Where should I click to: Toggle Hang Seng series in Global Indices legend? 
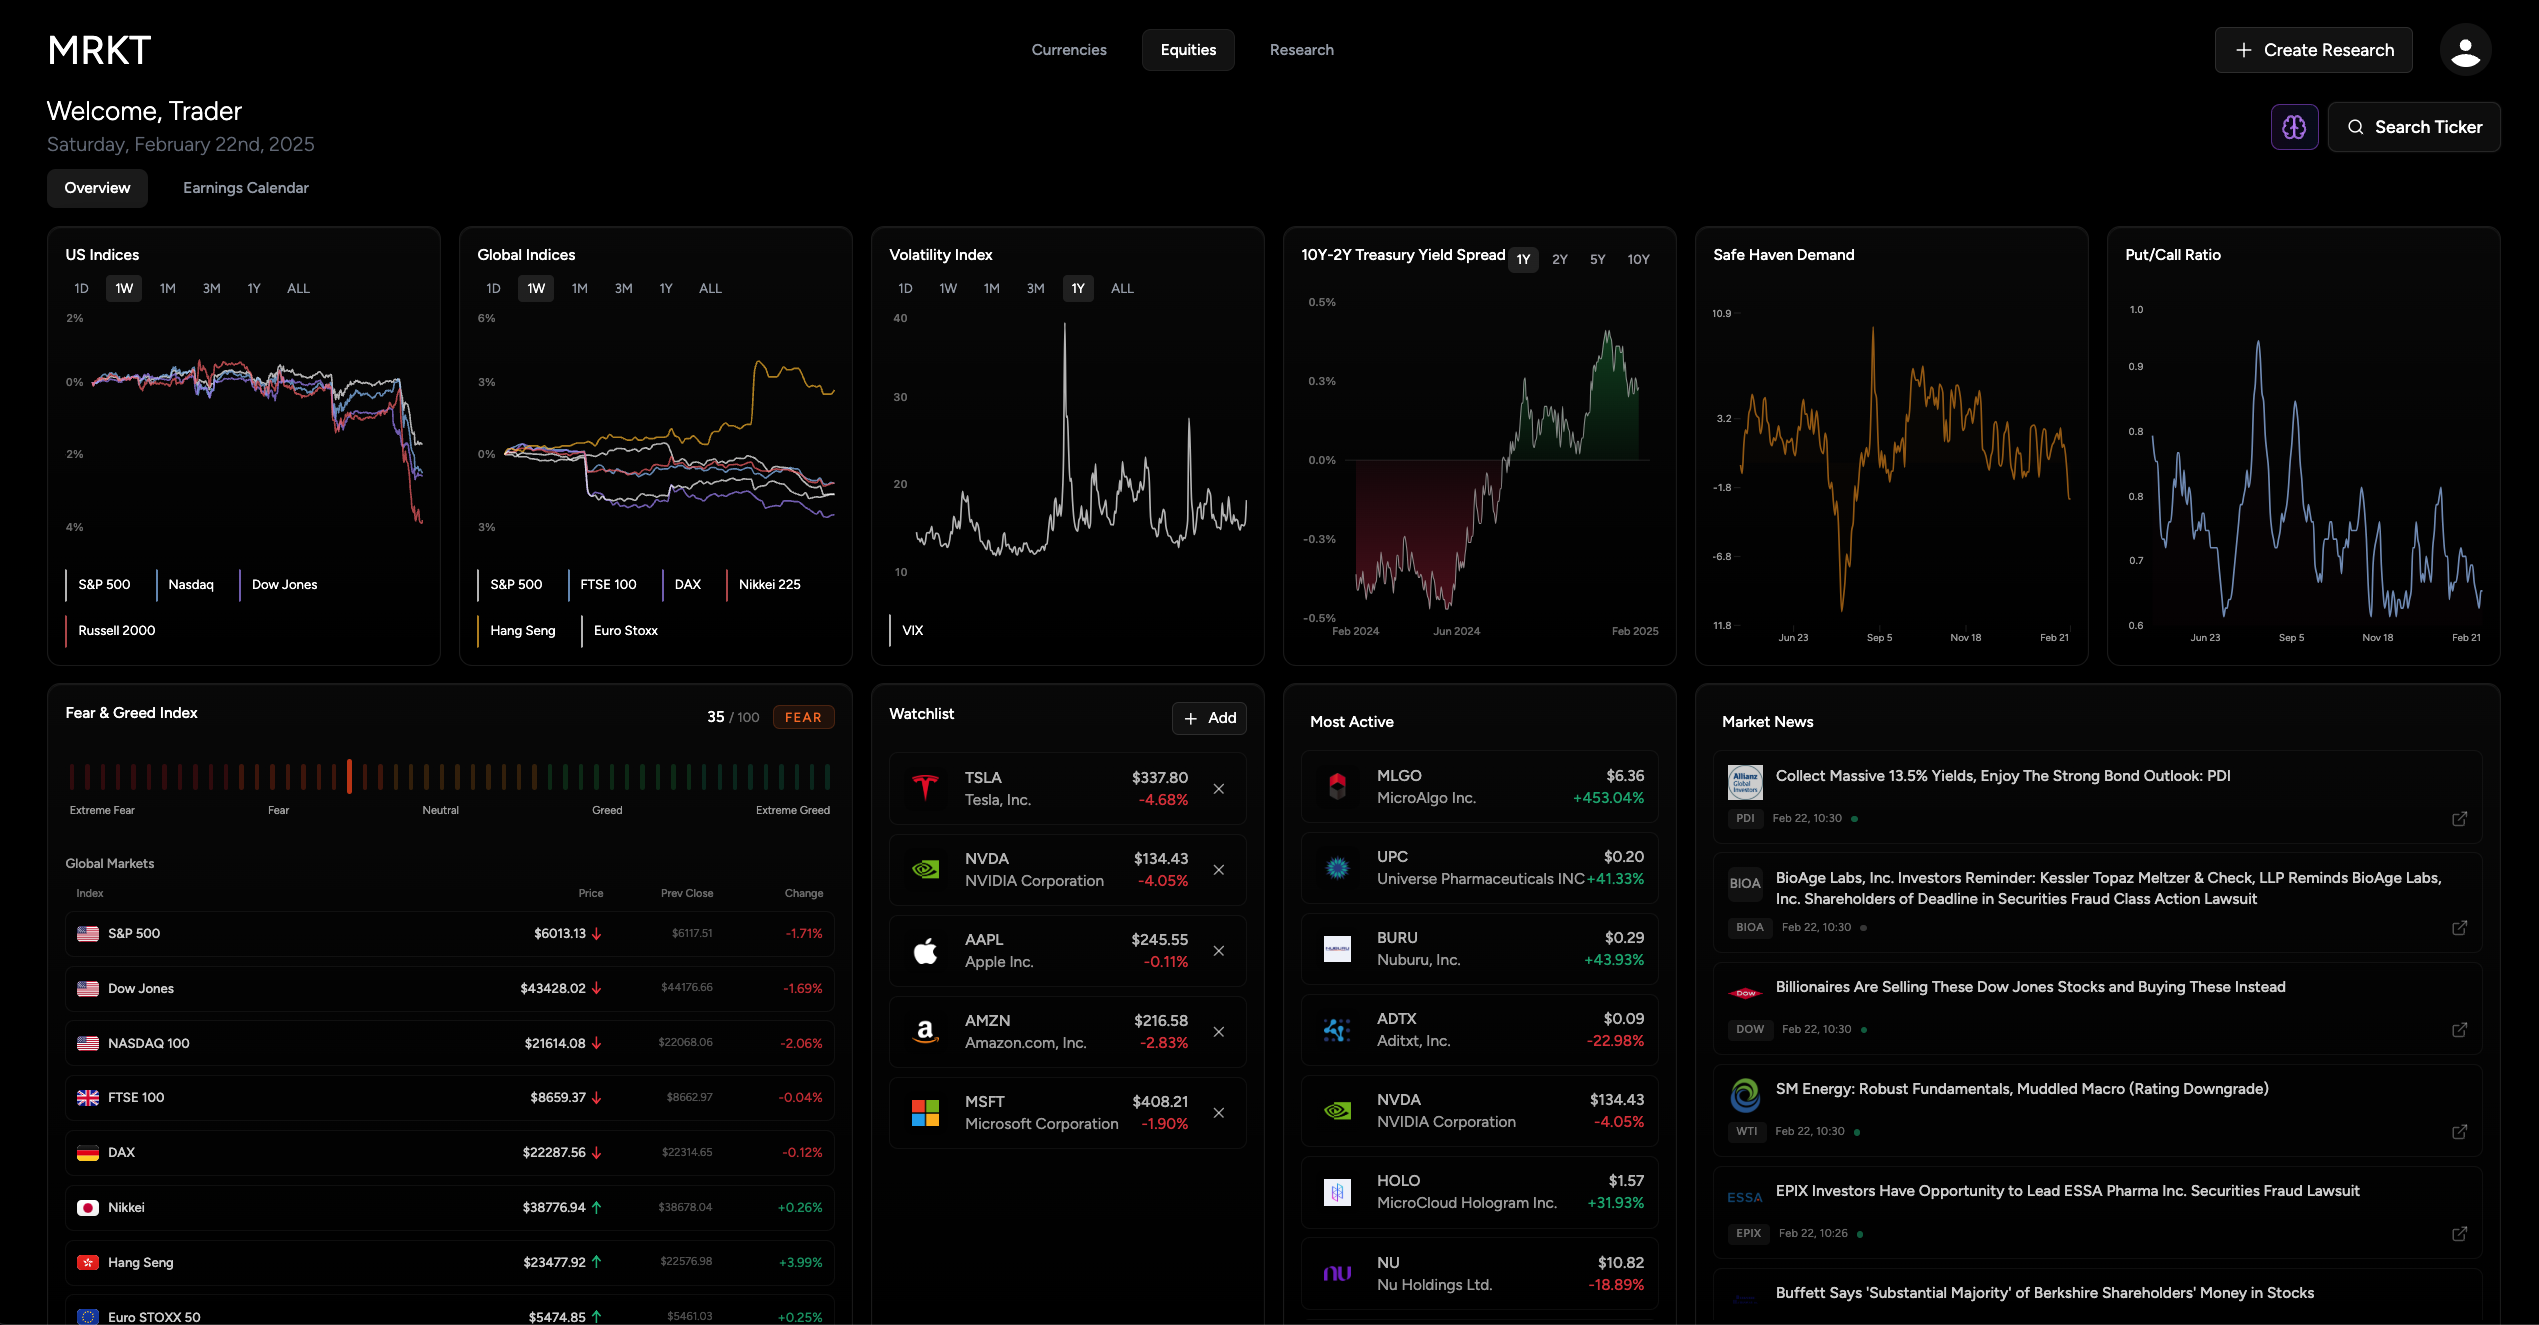tap(518, 631)
